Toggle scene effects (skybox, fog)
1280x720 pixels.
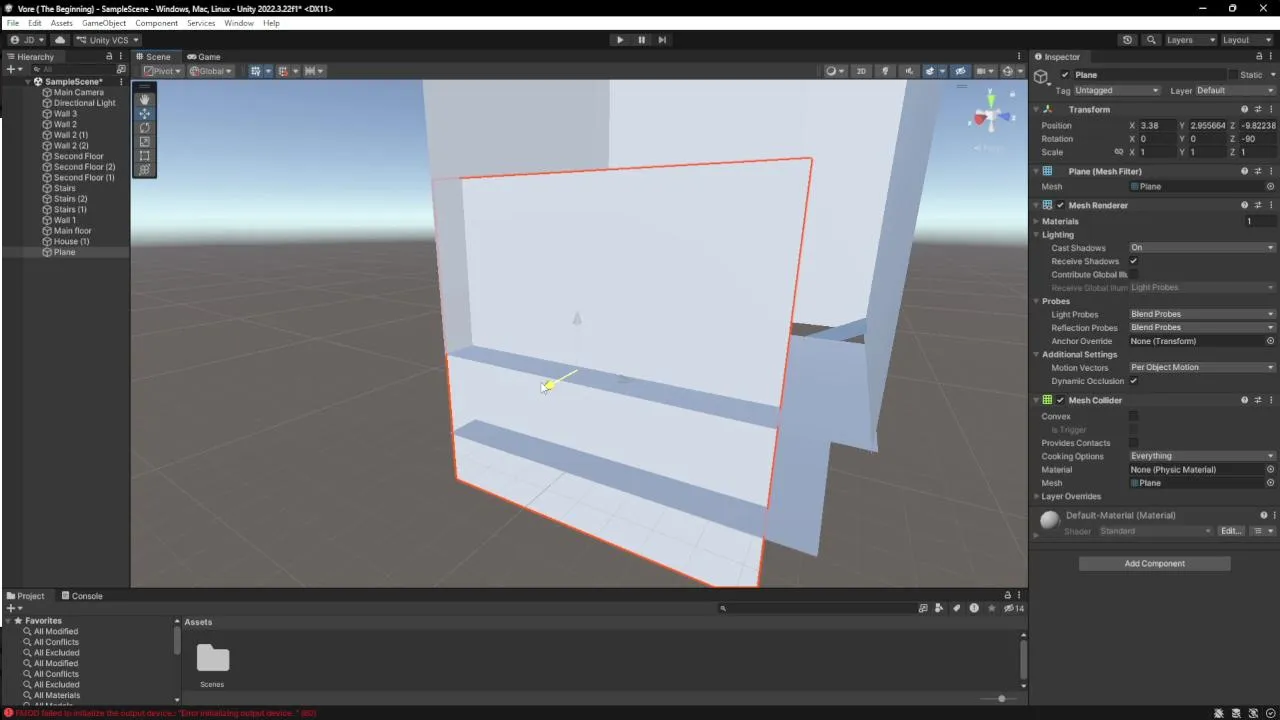click(929, 71)
